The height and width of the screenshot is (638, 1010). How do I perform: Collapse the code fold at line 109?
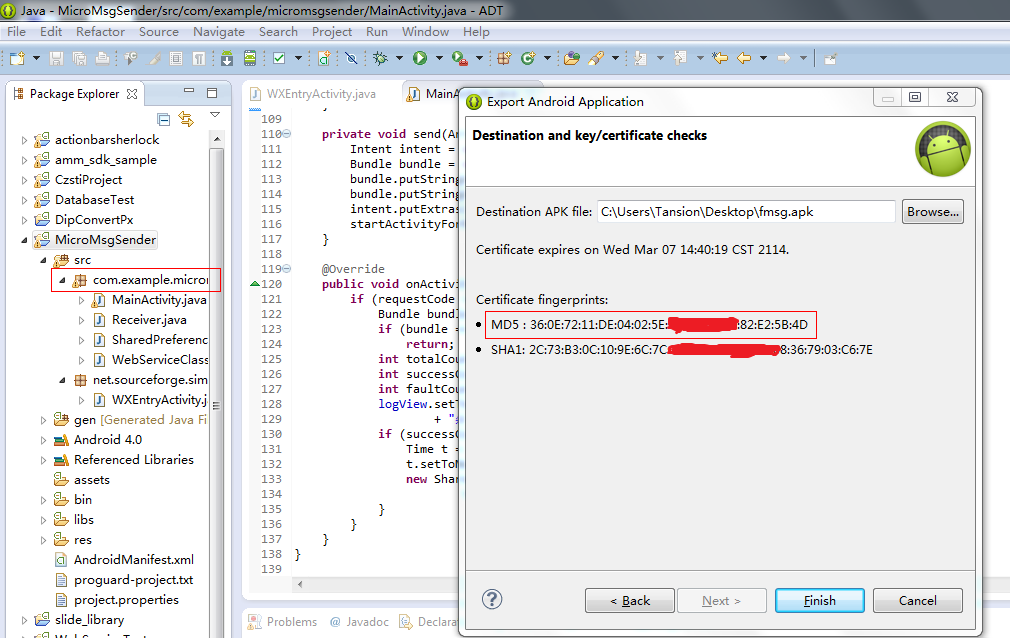click(x=288, y=134)
